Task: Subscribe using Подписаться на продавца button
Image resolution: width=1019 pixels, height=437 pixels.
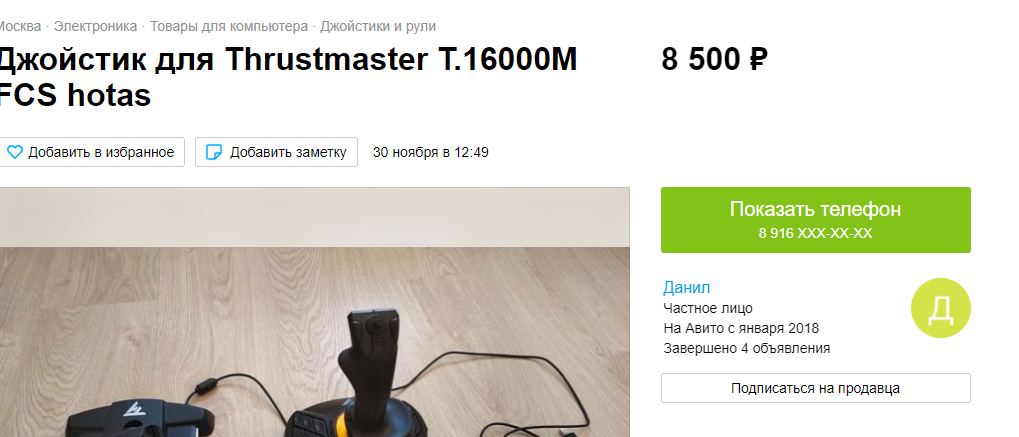Action: click(816, 388)
